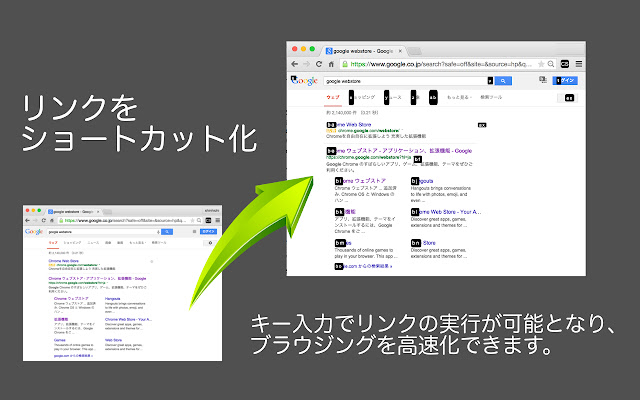640x400 pixels.
Task: Go back in the small browser window
Action: coord(27,220)
